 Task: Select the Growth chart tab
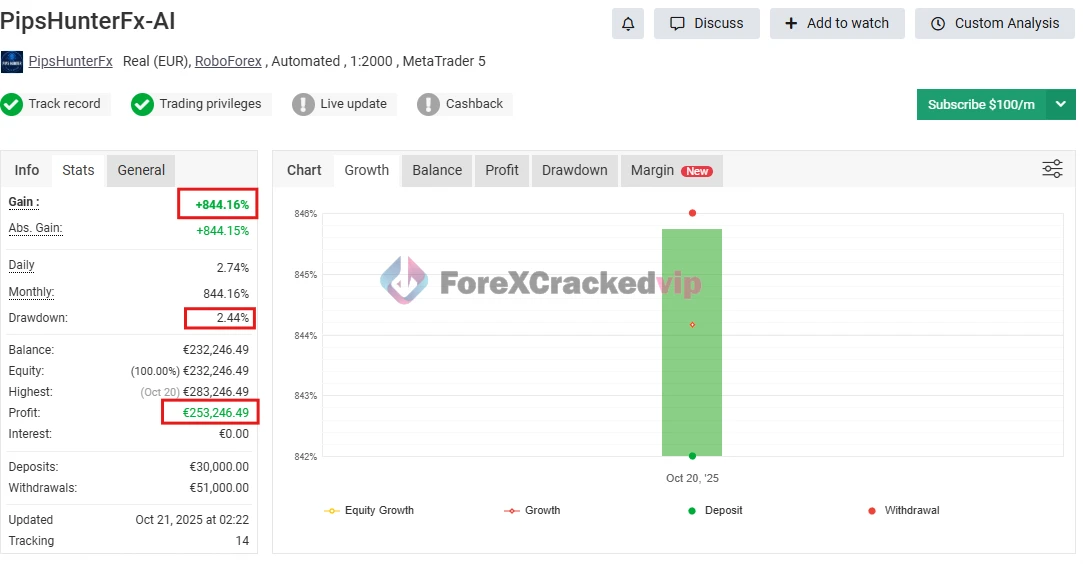tap(367, 170)
